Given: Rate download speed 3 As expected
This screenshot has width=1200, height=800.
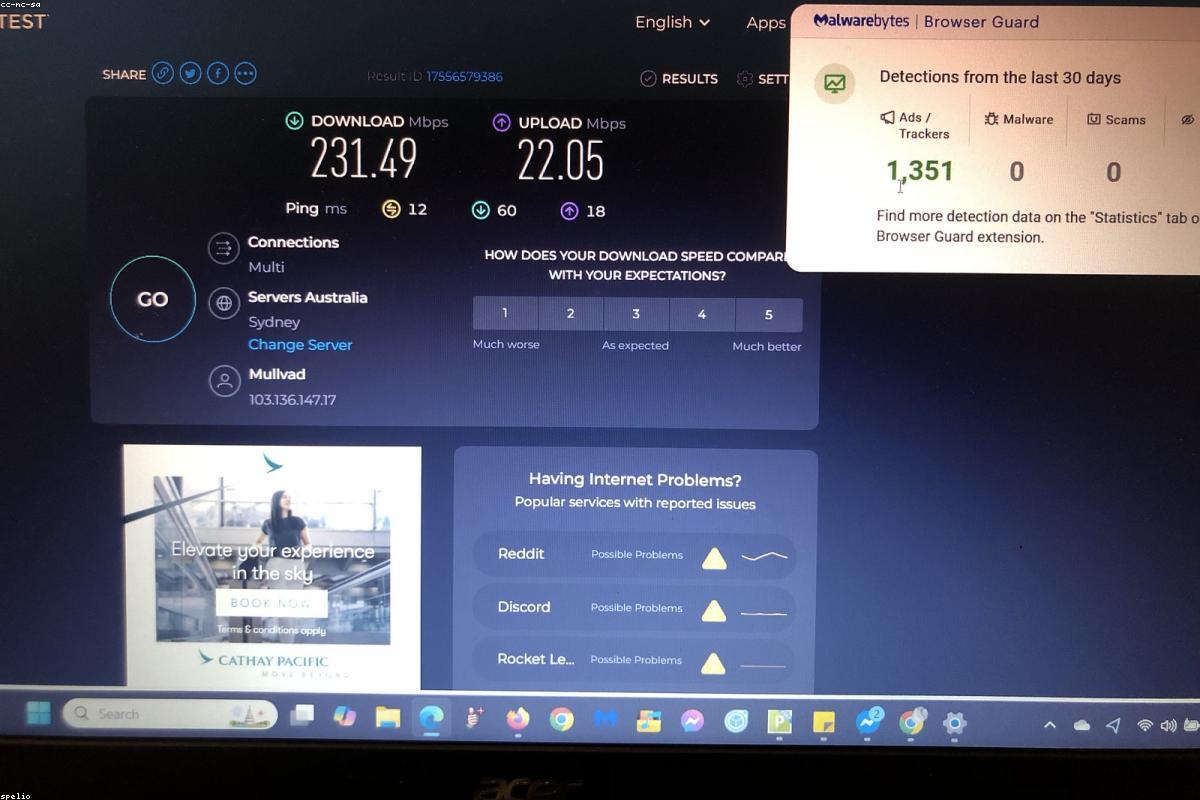Looking at the screenshot, I should (636, 314).
